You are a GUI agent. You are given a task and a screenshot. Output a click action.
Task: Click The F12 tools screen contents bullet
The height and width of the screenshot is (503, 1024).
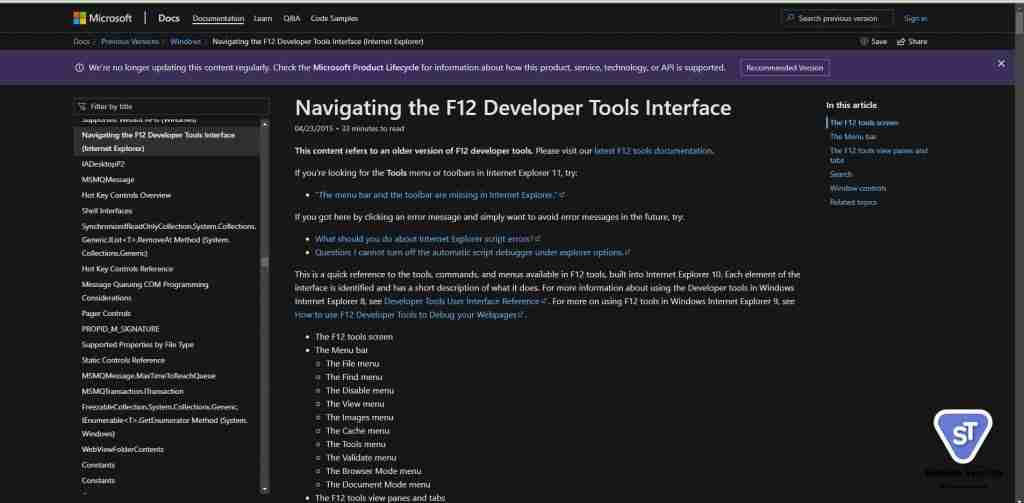point(353,337)
